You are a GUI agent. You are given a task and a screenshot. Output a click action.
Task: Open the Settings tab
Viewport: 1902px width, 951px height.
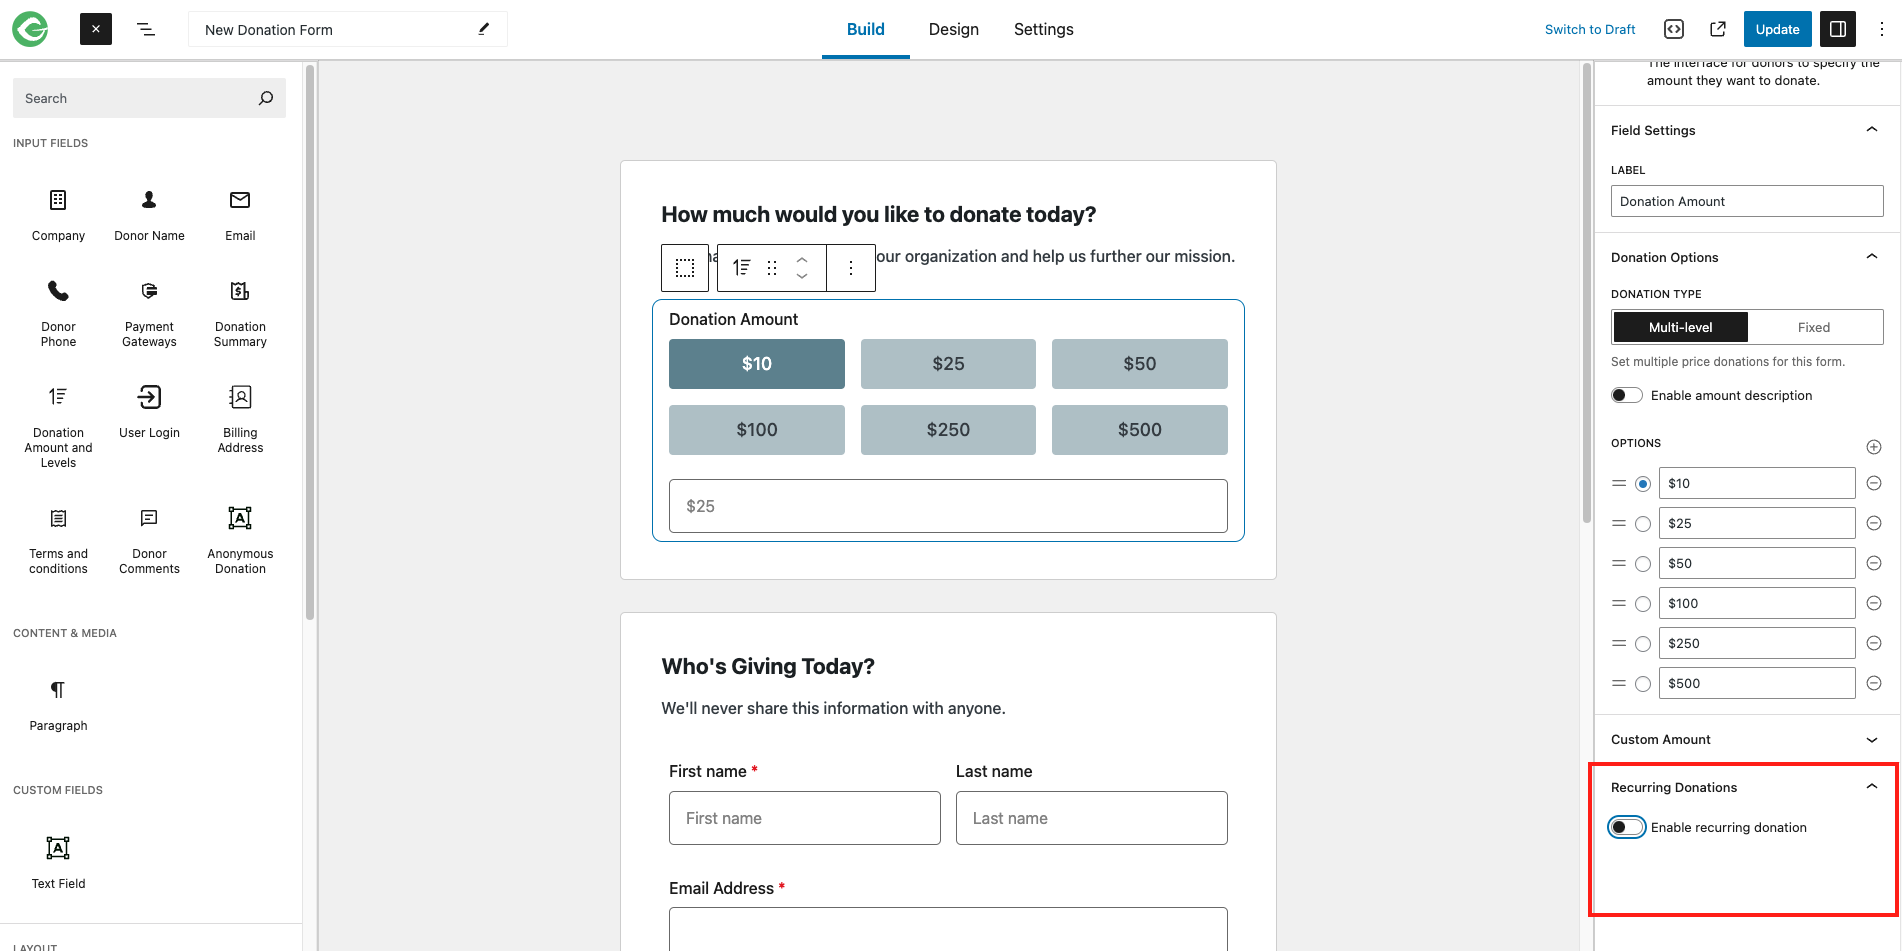[x=1043, y=29]
